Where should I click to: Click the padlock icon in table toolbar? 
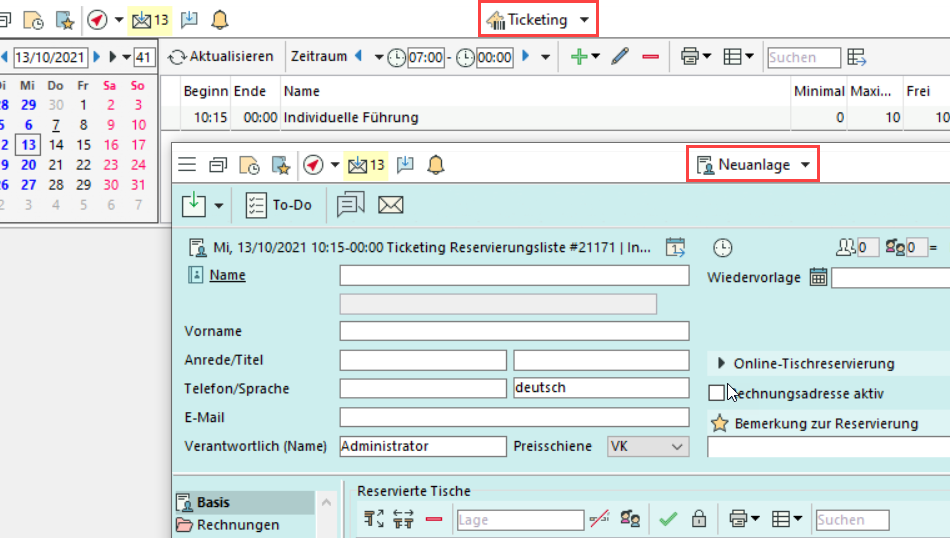pyautogui.click(x=698, y=519)
